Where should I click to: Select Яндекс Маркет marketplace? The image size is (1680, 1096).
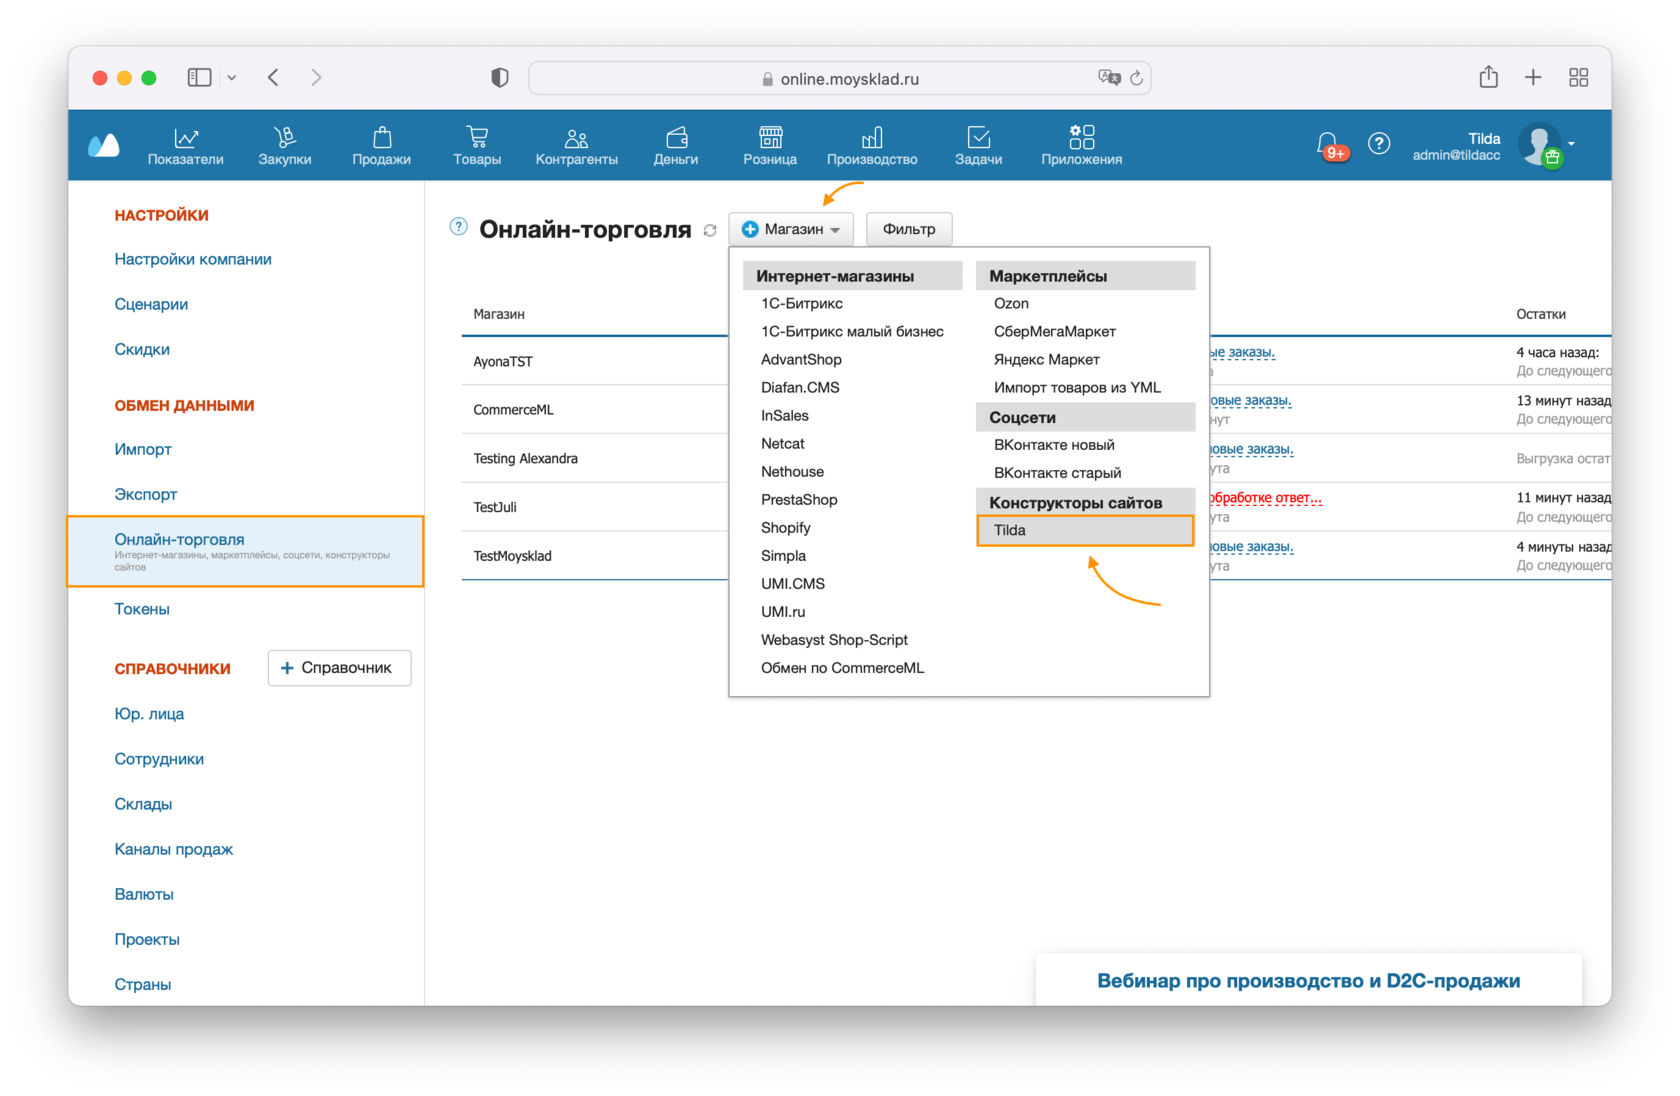click(x=1046, y=359)
